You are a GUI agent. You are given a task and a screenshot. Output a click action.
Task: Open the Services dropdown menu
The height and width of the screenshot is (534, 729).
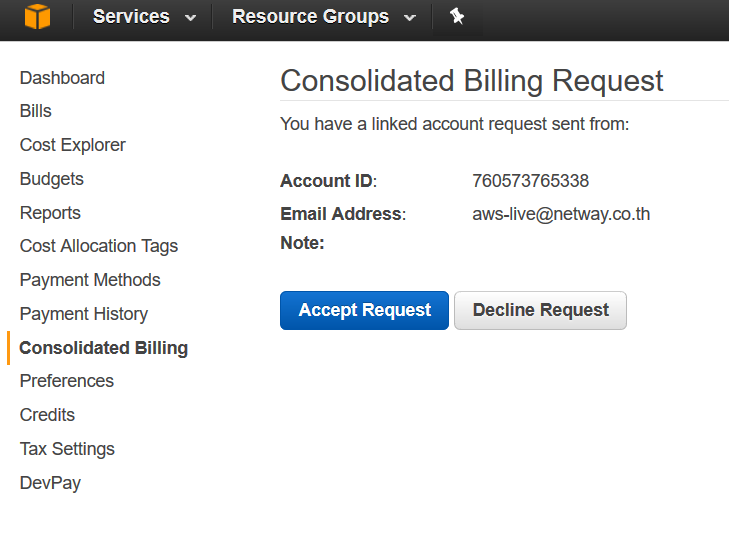(144, 17)
